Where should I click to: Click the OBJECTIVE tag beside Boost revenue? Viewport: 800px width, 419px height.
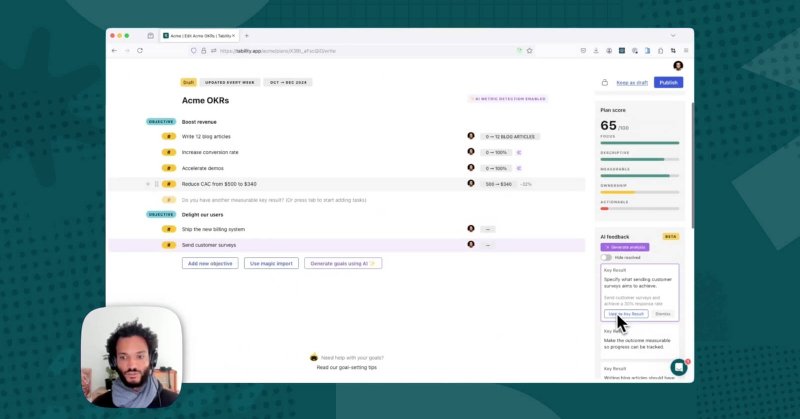tap(161, 122)
